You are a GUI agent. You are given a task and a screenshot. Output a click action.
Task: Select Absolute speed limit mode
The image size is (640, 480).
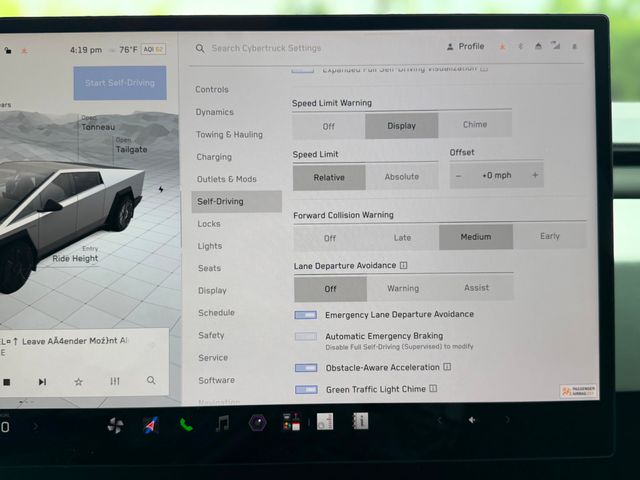[402, 176]
